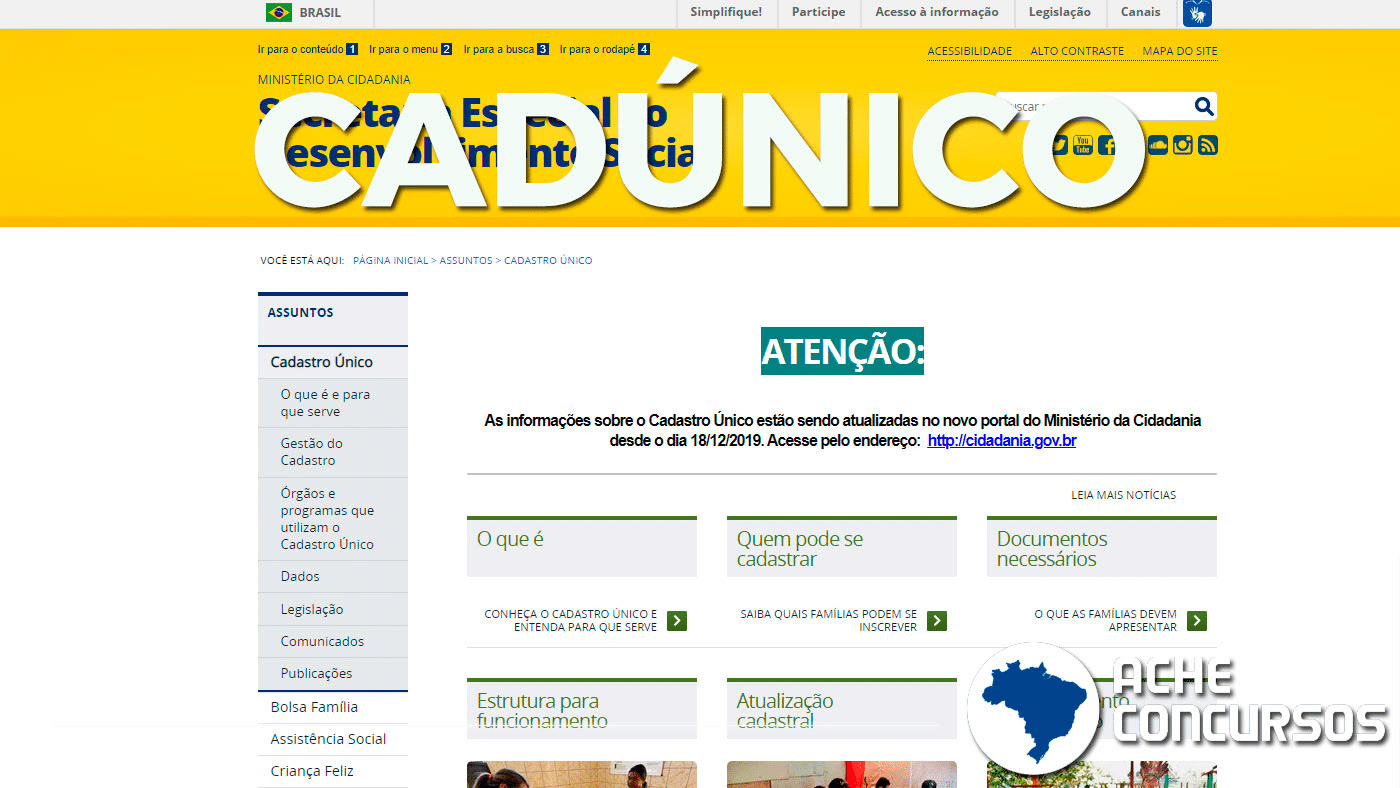
Task: Open Acesso à informação in top bar
Action: point(936,13)
